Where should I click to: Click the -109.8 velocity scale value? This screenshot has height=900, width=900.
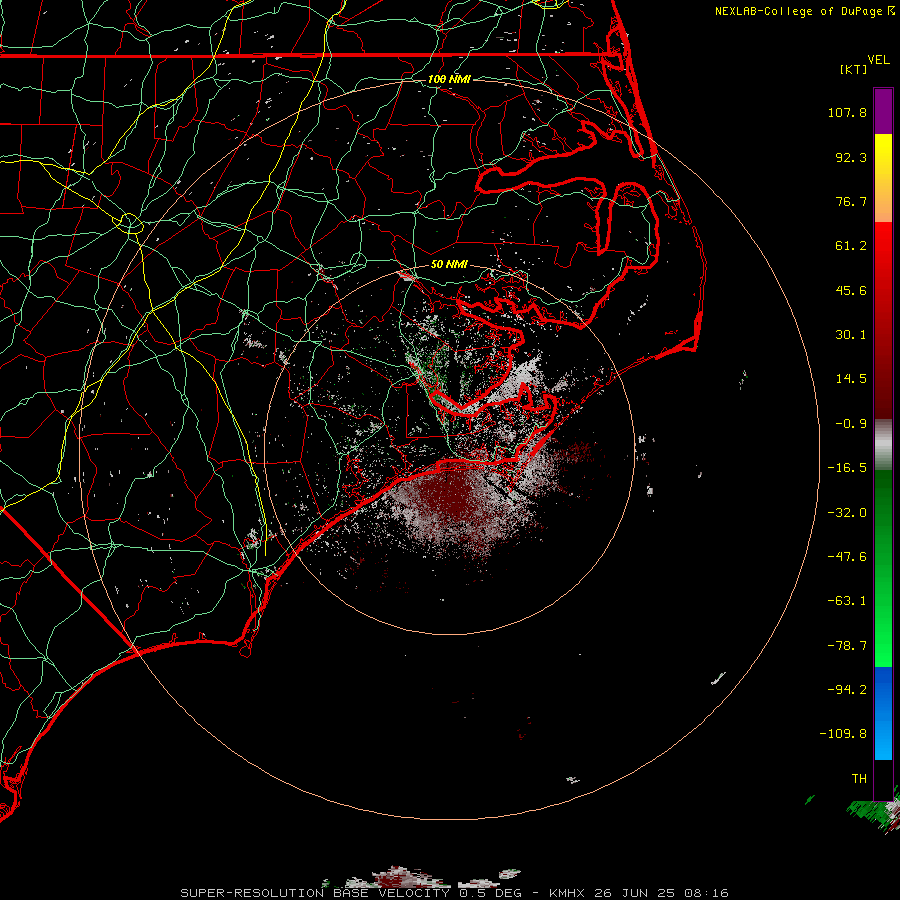843,734
